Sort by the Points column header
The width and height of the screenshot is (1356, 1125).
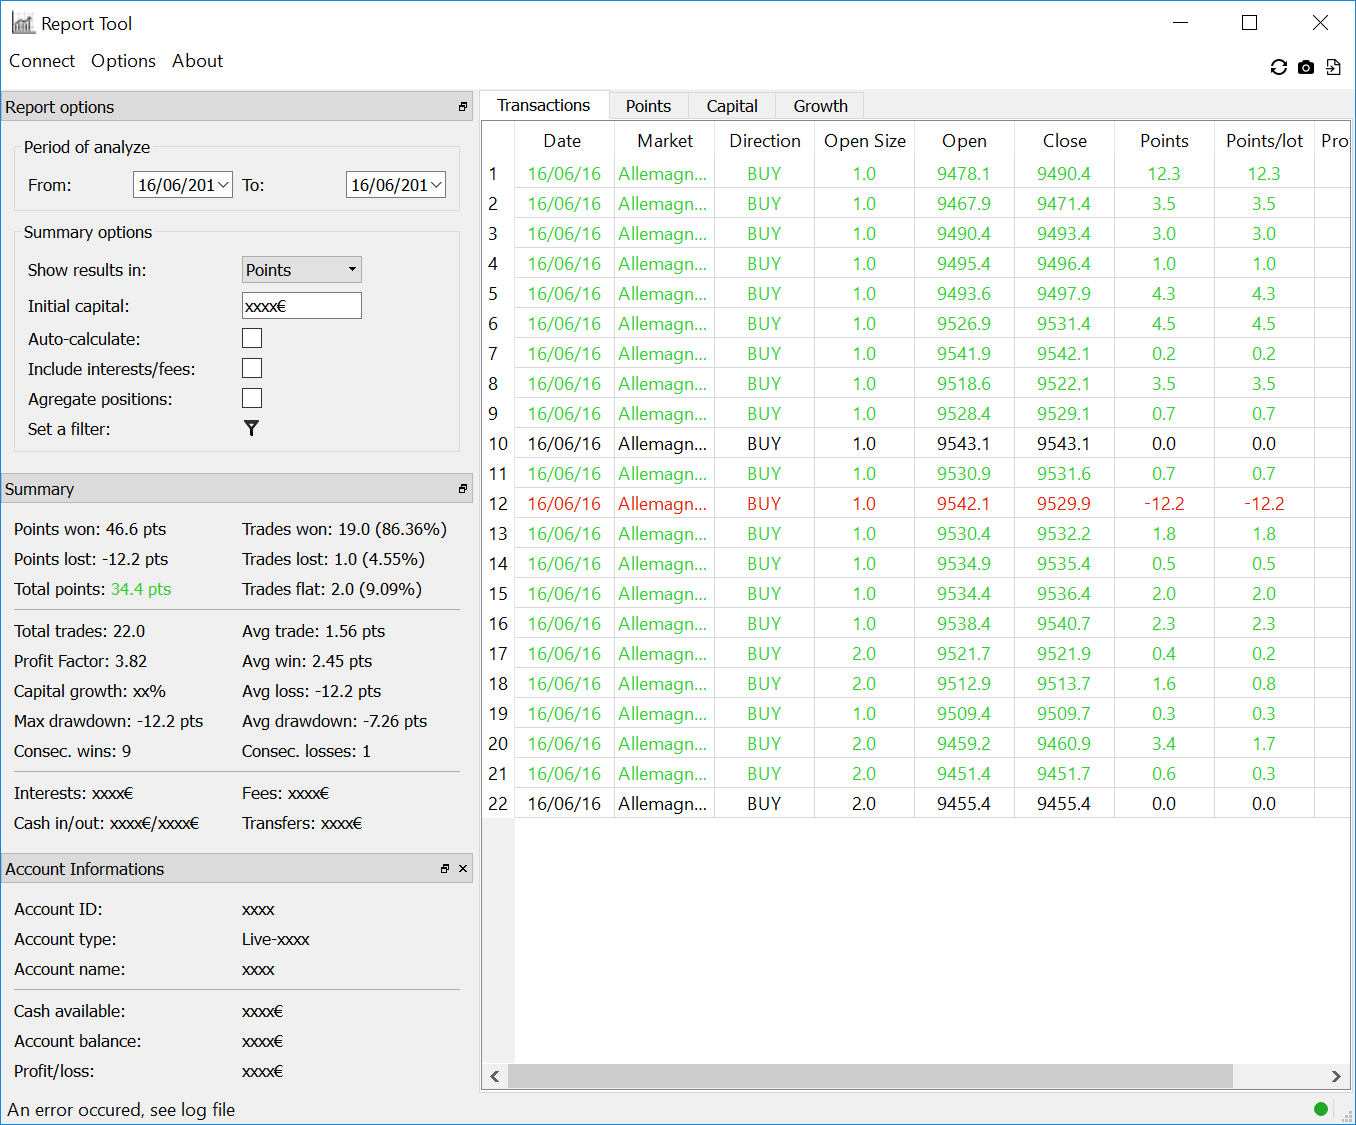(x=1164, y=141)
